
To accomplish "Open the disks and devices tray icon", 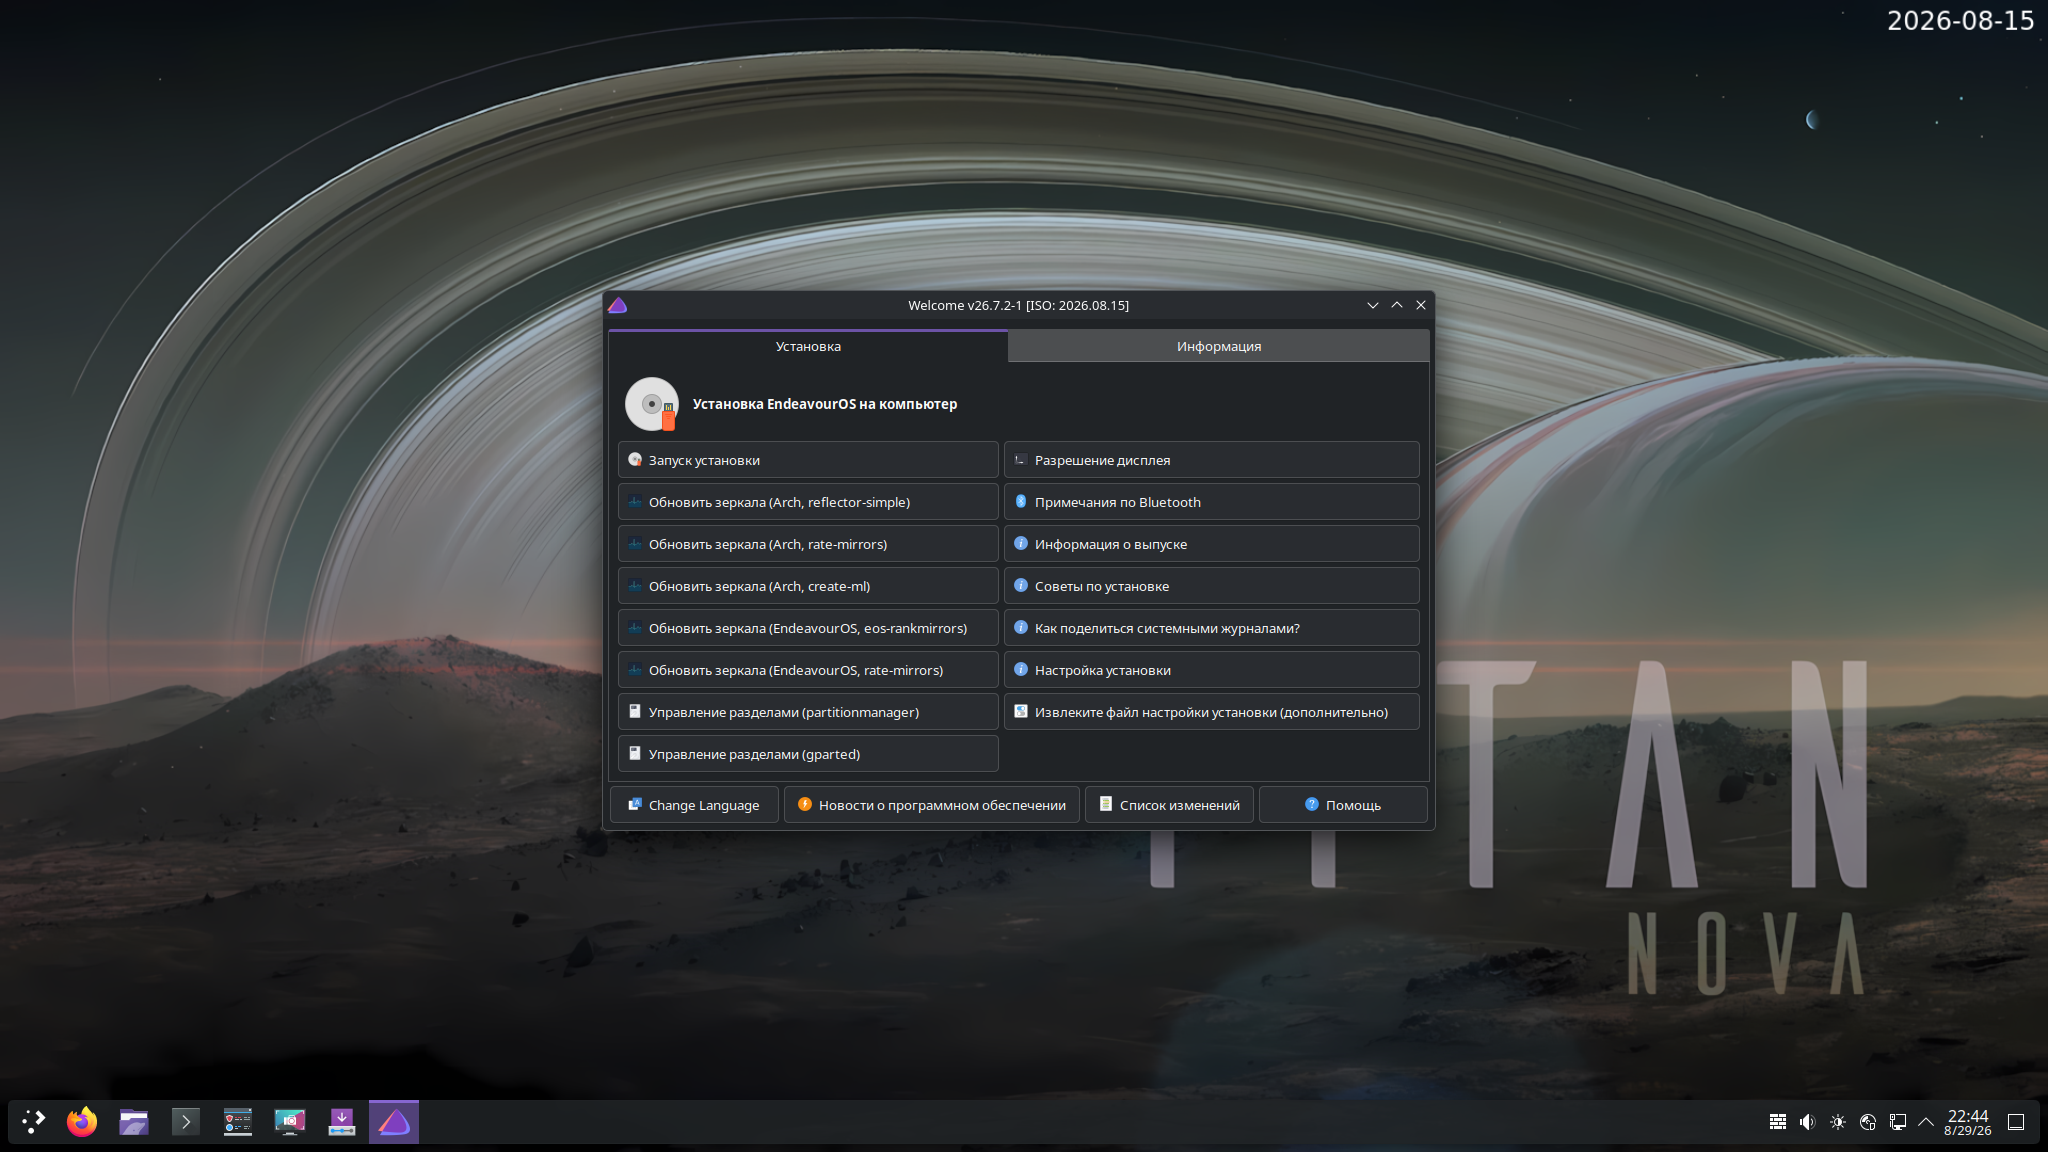I will [x=1868, y=1122].
